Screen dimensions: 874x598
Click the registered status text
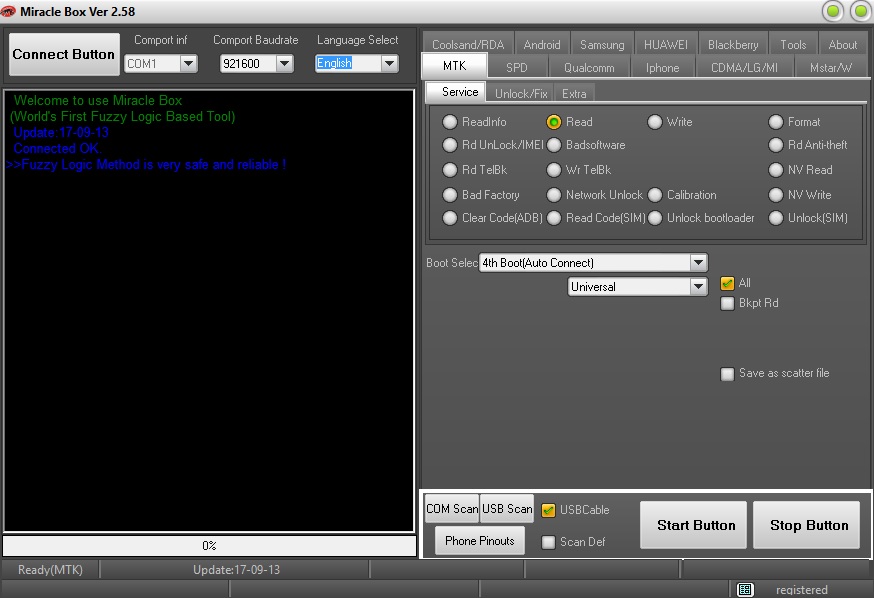[802, 590]
